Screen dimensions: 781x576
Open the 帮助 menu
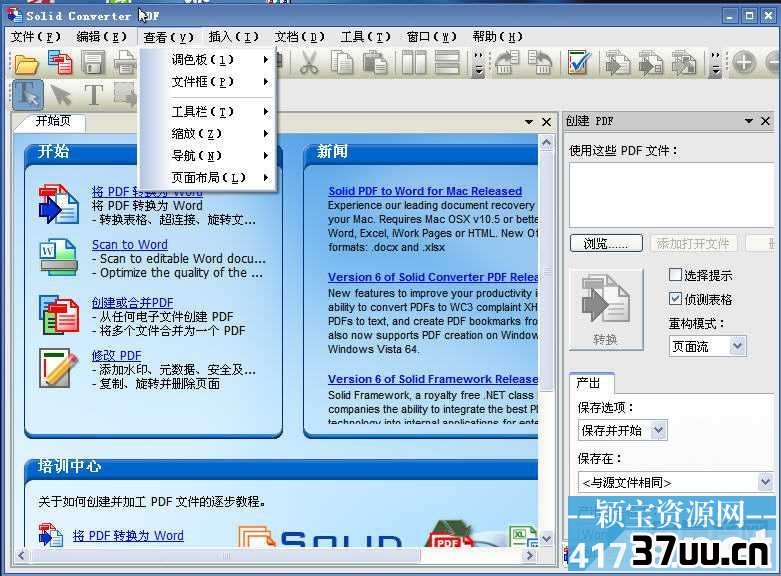497,37
